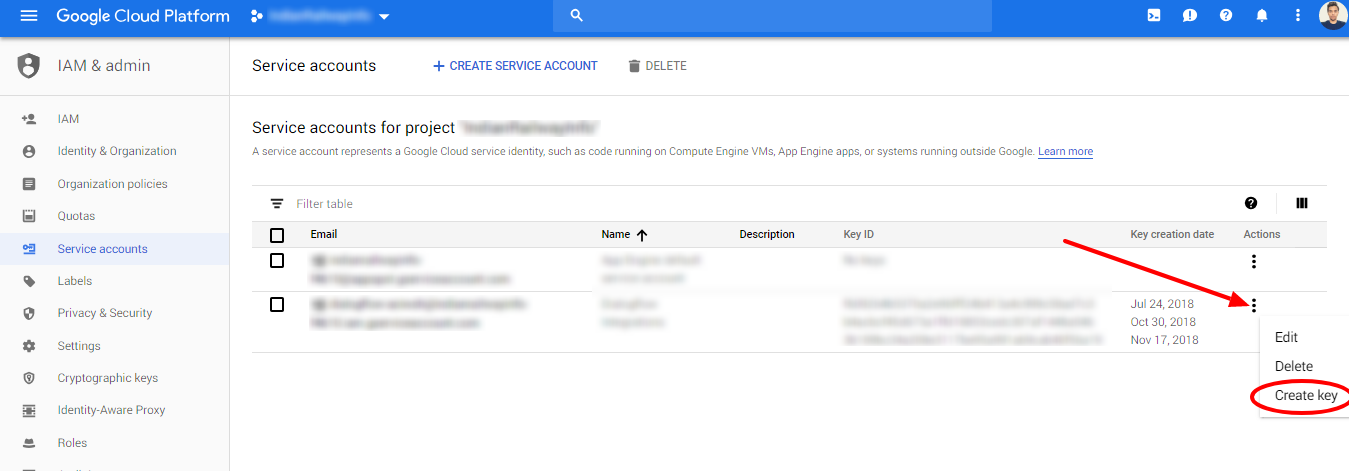Image resolution: width=1349 pixels, height=471 pixels.
Task: Click the Oct 30, 2018 date
Action: pos(1163,322)
